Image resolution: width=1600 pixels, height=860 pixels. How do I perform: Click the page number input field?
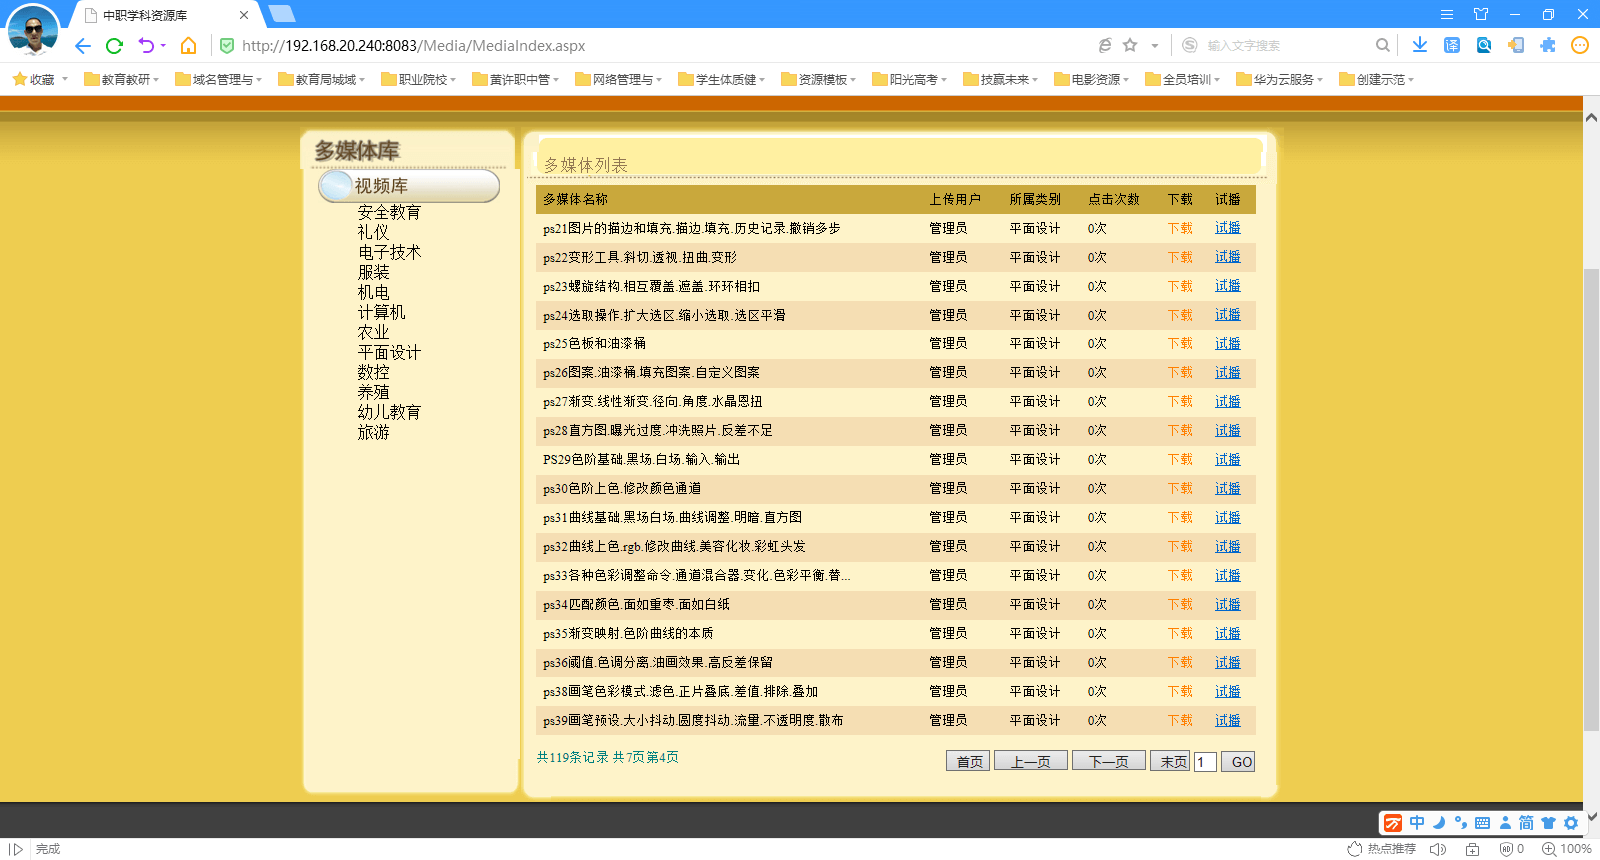(1205, 762)
